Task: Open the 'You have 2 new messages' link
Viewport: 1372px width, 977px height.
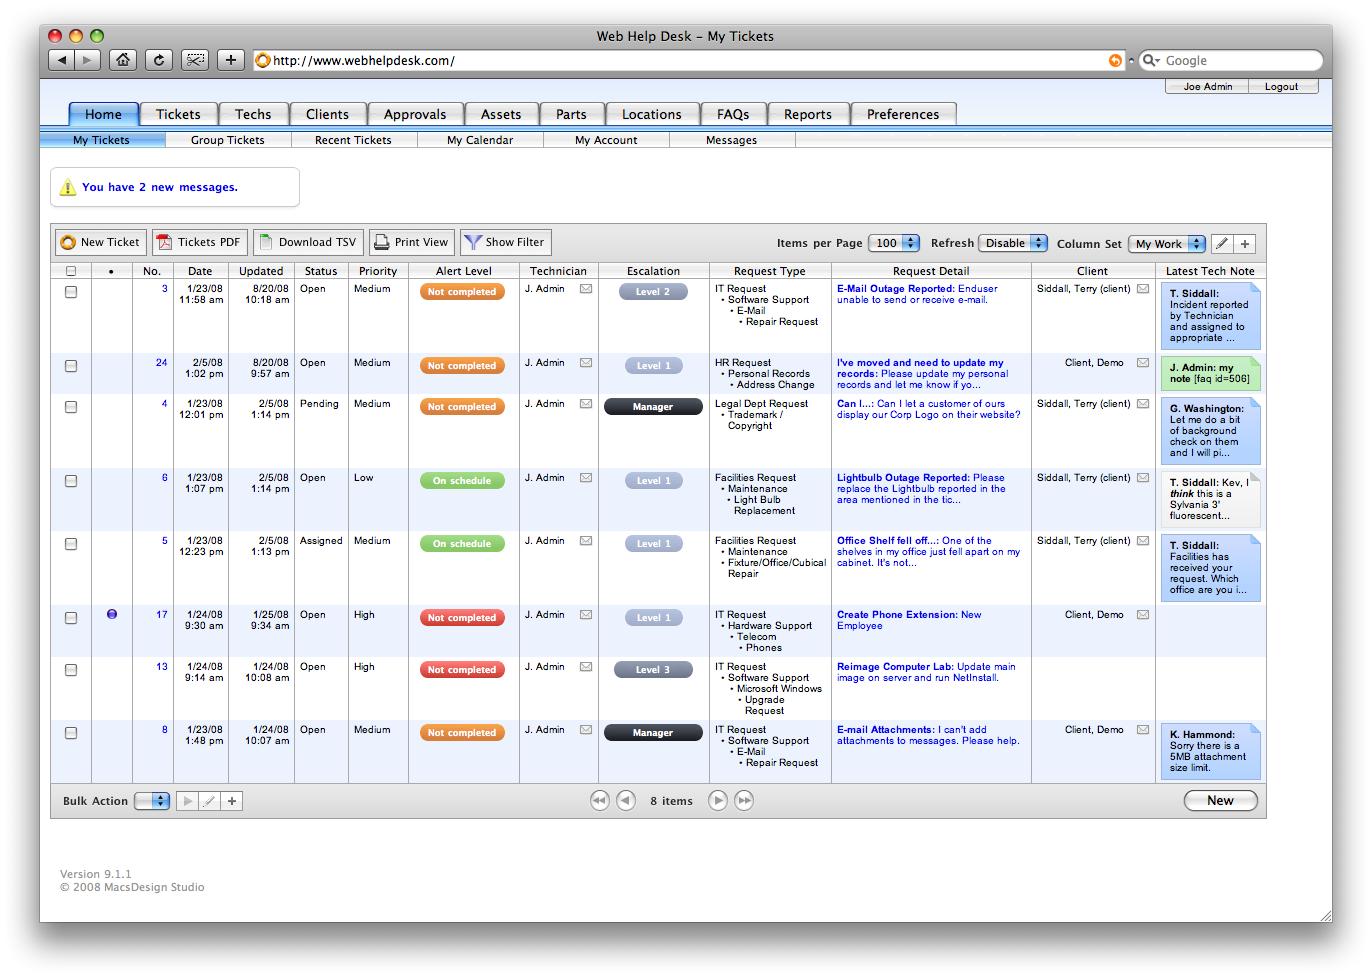Action: [x=160, y=187]
